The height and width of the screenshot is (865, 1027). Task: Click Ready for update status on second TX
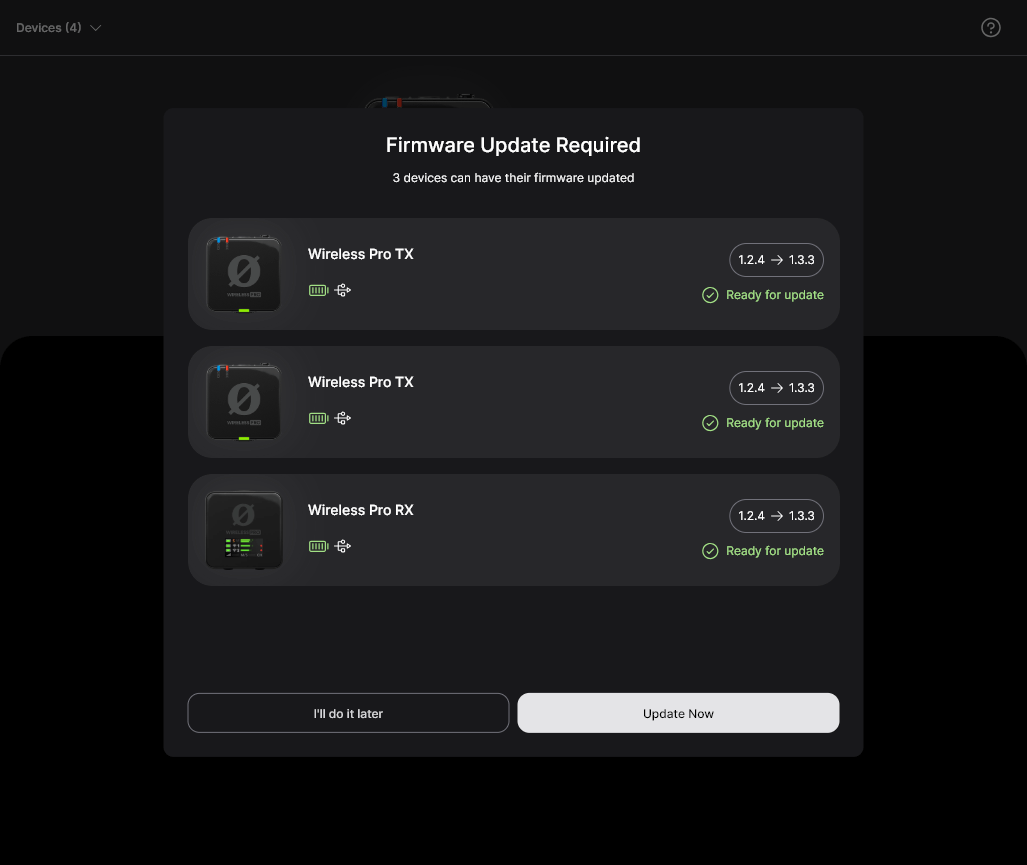(775, 423)
